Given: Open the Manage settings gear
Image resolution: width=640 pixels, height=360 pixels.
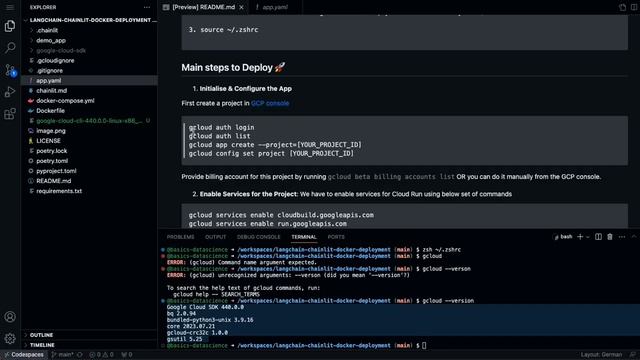Looking at the screenshot, I should [10, 338].
